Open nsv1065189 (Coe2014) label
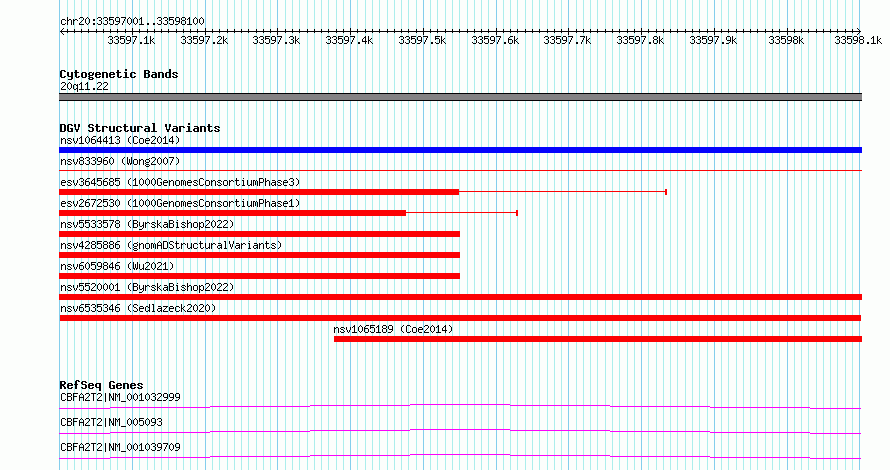This screenshot has height=470, width=890. tap(393, 329)
